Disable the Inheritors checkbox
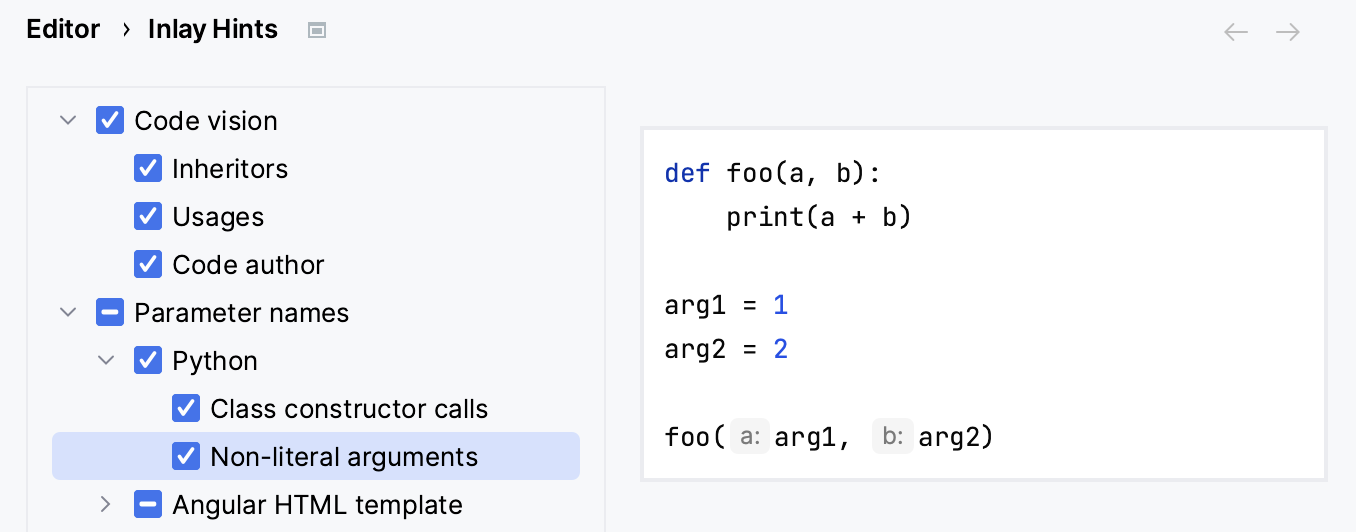 pyautogui.click(x=148, y=169)
